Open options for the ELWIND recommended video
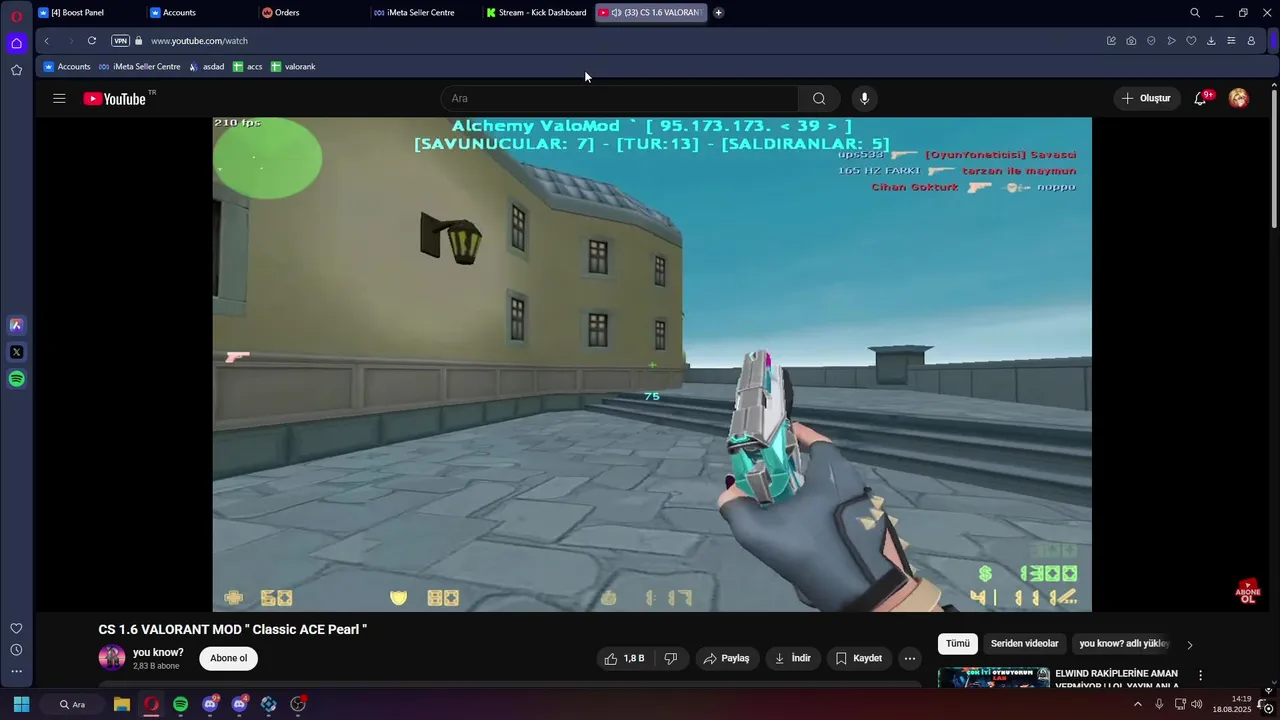Screen dimensions: 1280x720 click(x=1201, y=675)
